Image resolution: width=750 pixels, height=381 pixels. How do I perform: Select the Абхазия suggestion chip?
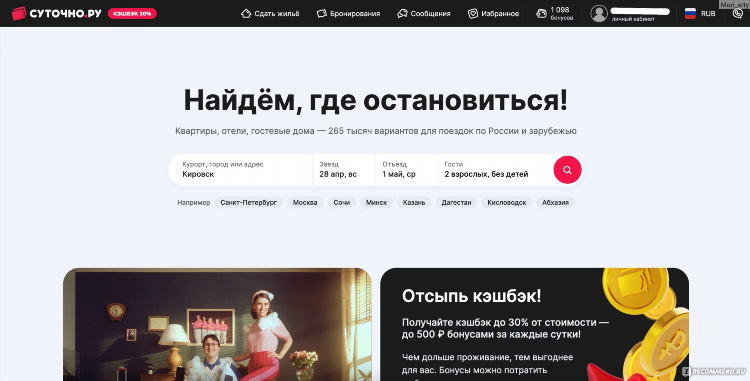point(555,203)
